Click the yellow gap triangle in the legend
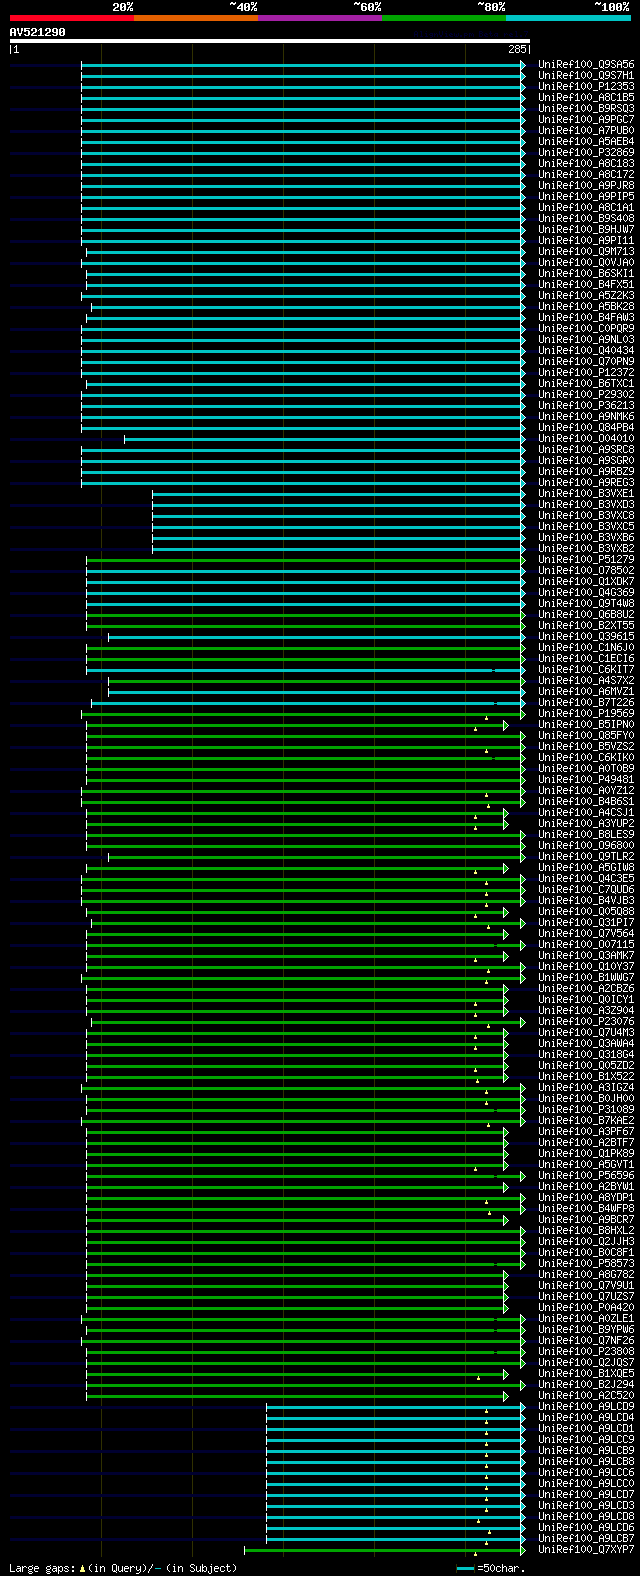The height and width of the screenshot is (1576, 640). tap(82, 1568)
